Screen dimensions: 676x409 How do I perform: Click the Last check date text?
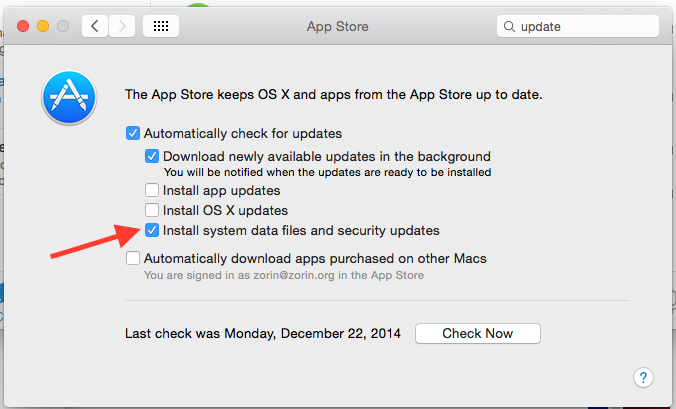point(263,334)
